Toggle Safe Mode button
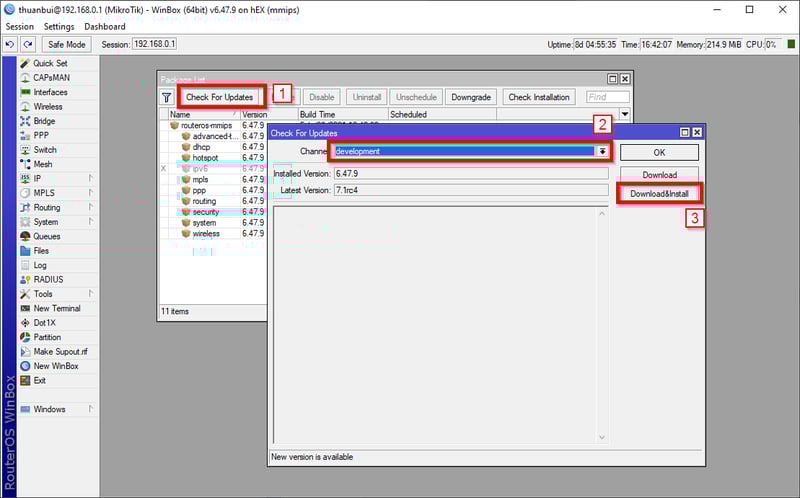This screenshot has height=498, width=800. coord(67,44)
